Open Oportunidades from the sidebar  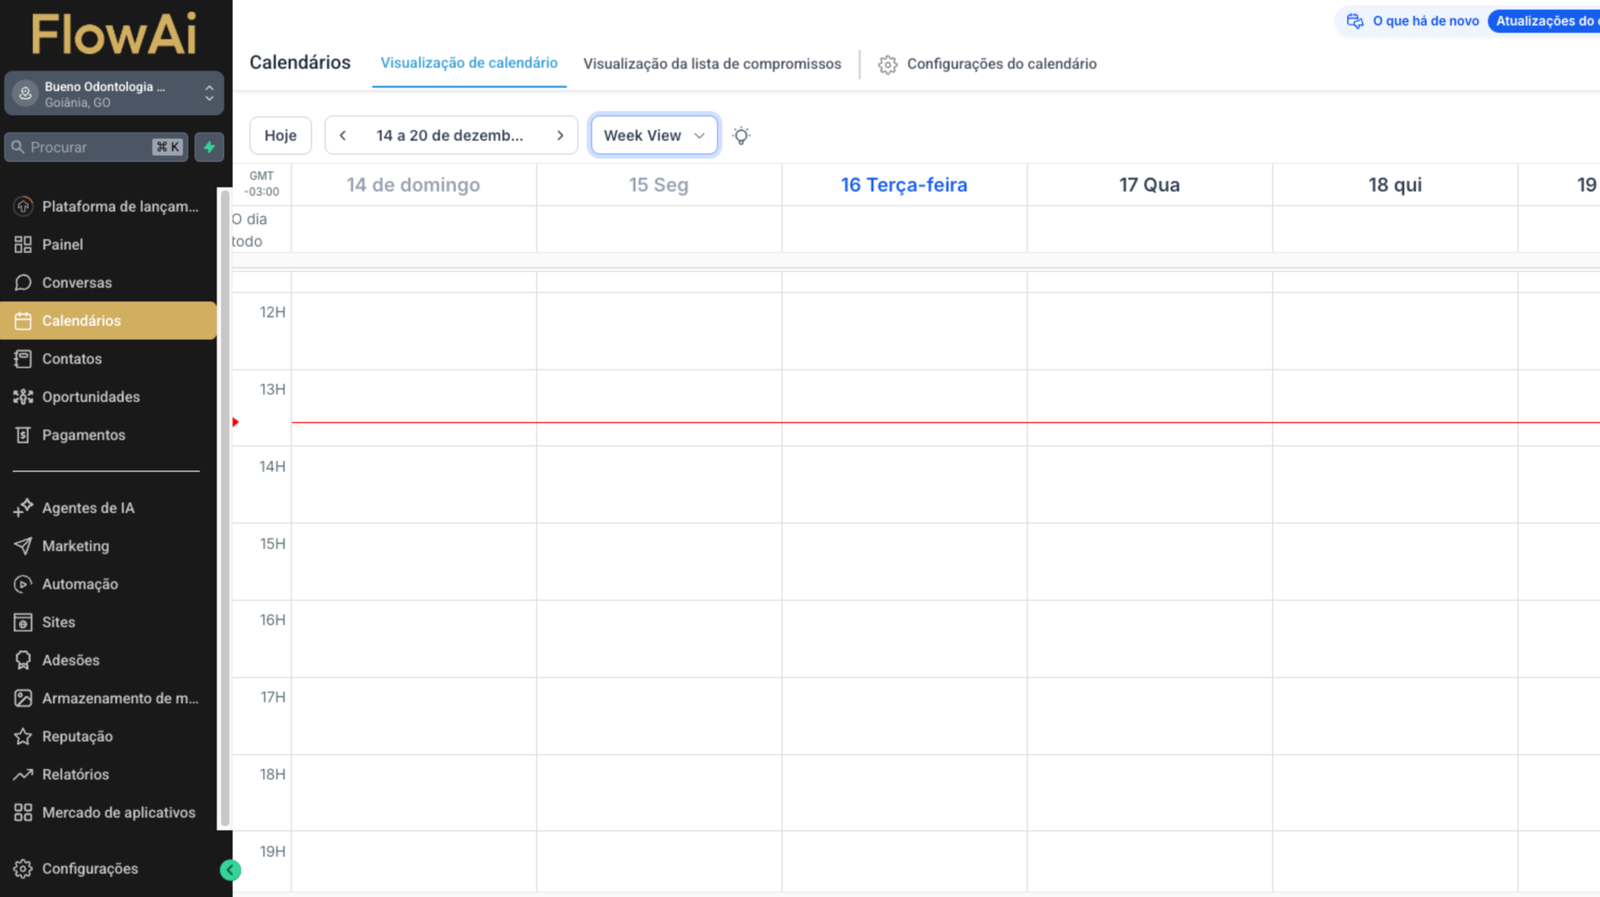(x=91, y=397)
